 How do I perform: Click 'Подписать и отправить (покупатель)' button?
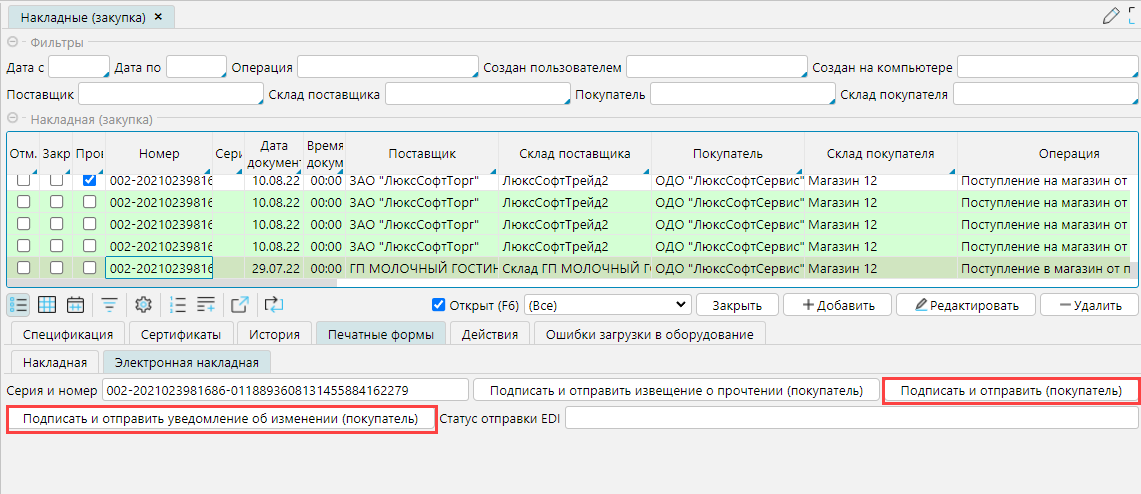(x=1010, y=390)
